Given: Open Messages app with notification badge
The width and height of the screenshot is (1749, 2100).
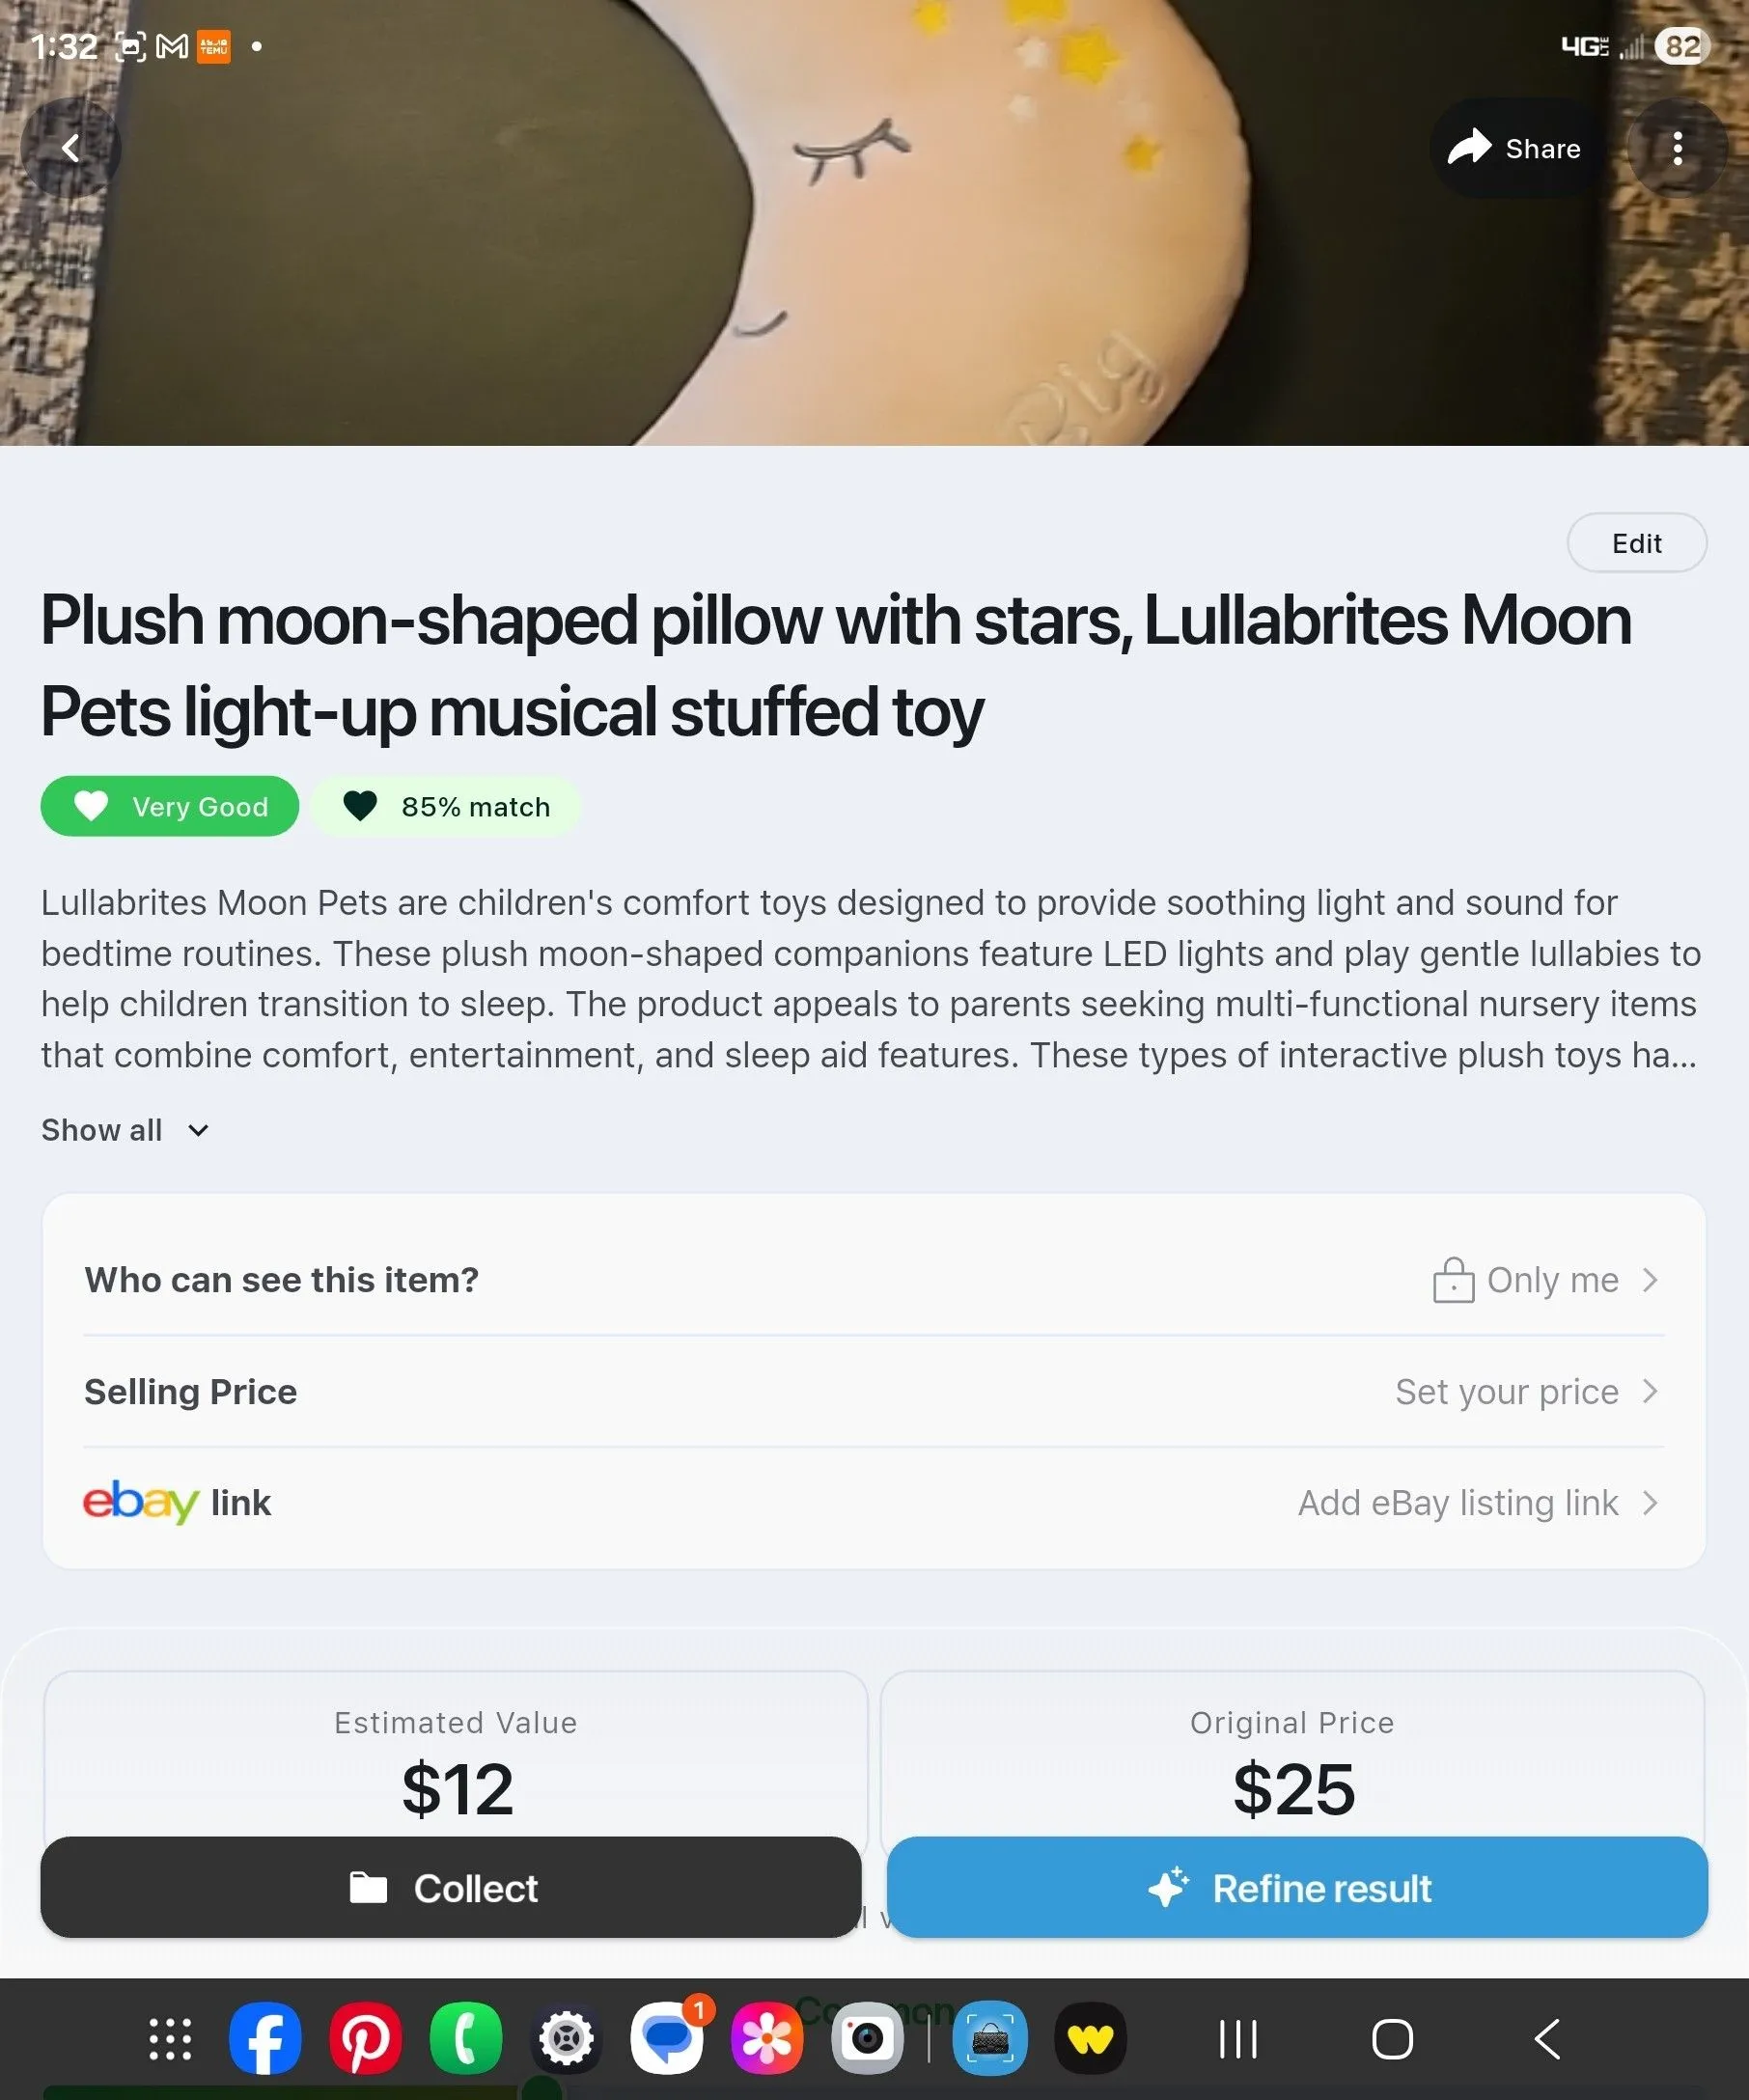Looking at the screenshot, I should [x=667, y=2038].
